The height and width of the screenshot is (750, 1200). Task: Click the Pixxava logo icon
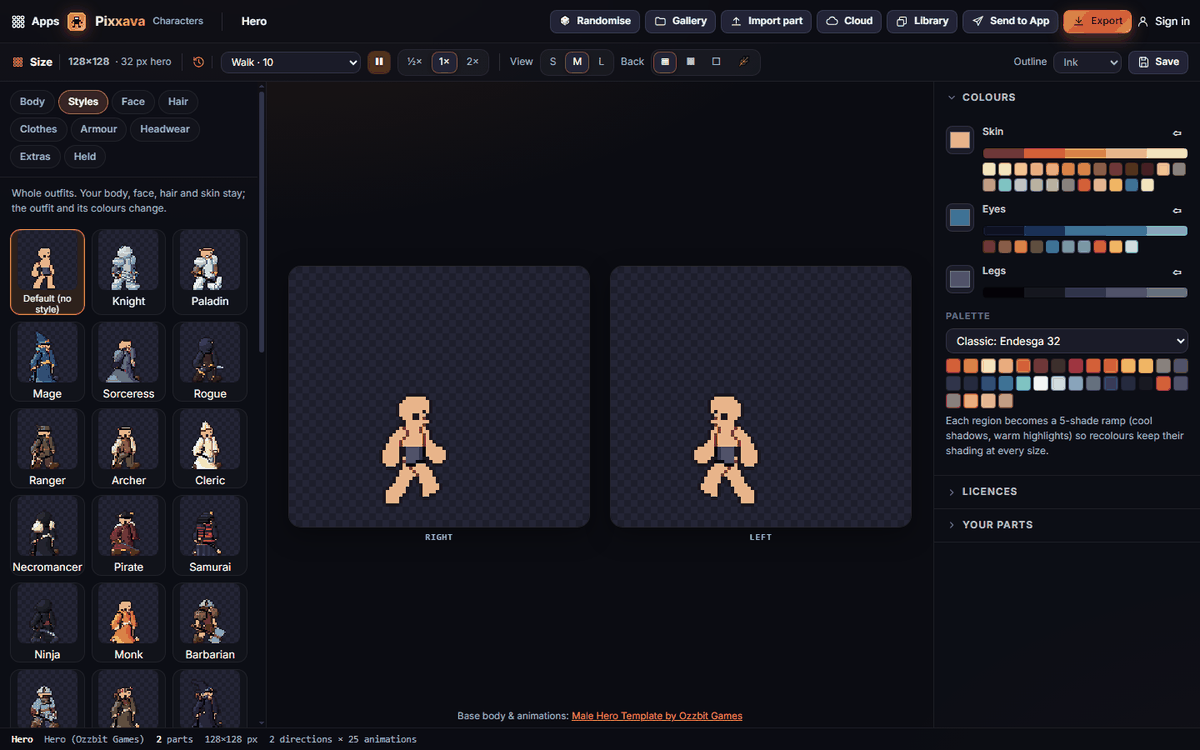click(76, 21)
